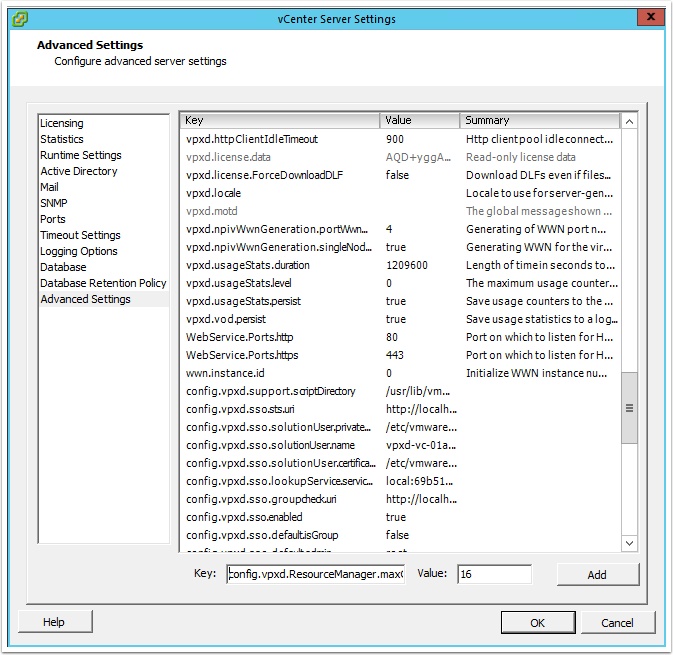The width and height of the screenshot is (673, 655).
Task: Select the vpxd.httpClientIdleTimeout row
Action: pos(400,139)
